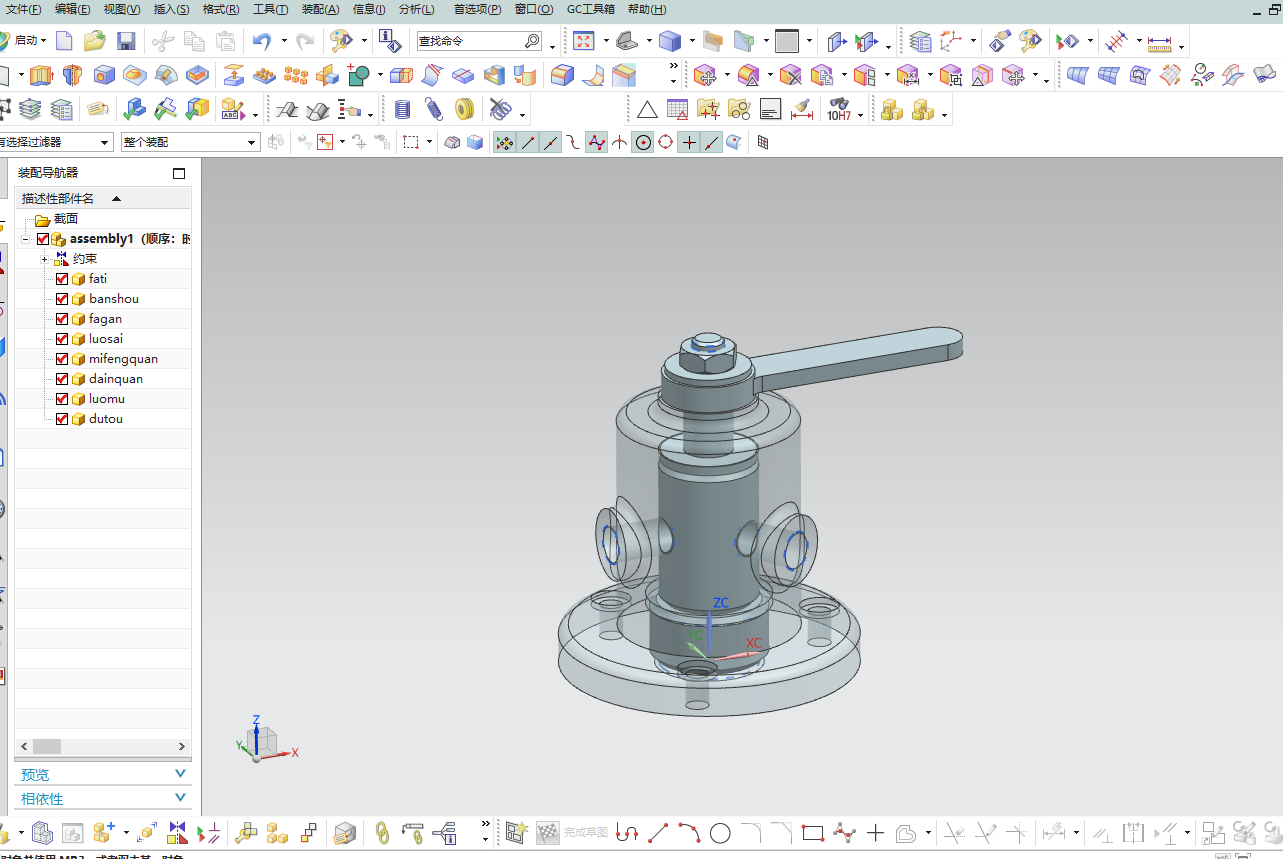Click the extension spring icon
This screenshot has height=859, width=1283.
coord(433,109)
